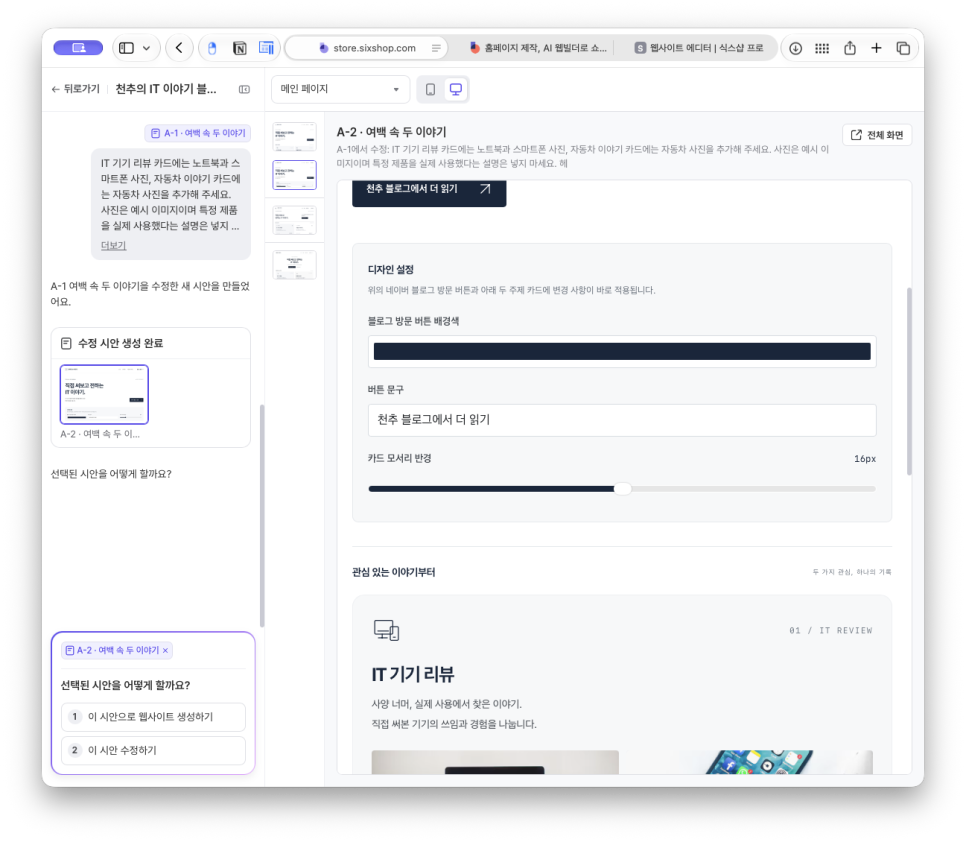Adjust the 카드 모서리 반경 slider
The height and width of the screenshot is (842, 966).
point(622,489)
